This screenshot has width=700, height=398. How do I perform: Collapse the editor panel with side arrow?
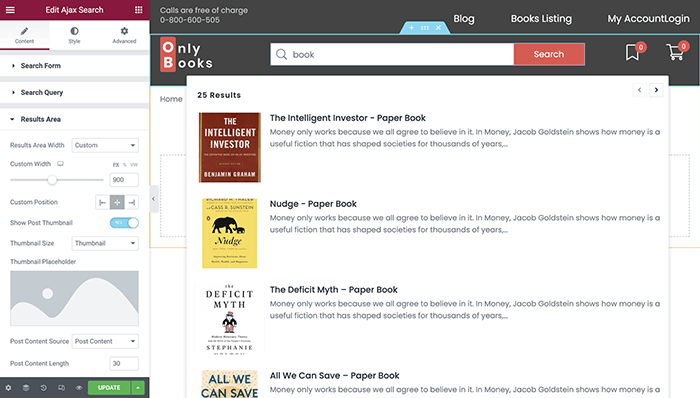153,199
